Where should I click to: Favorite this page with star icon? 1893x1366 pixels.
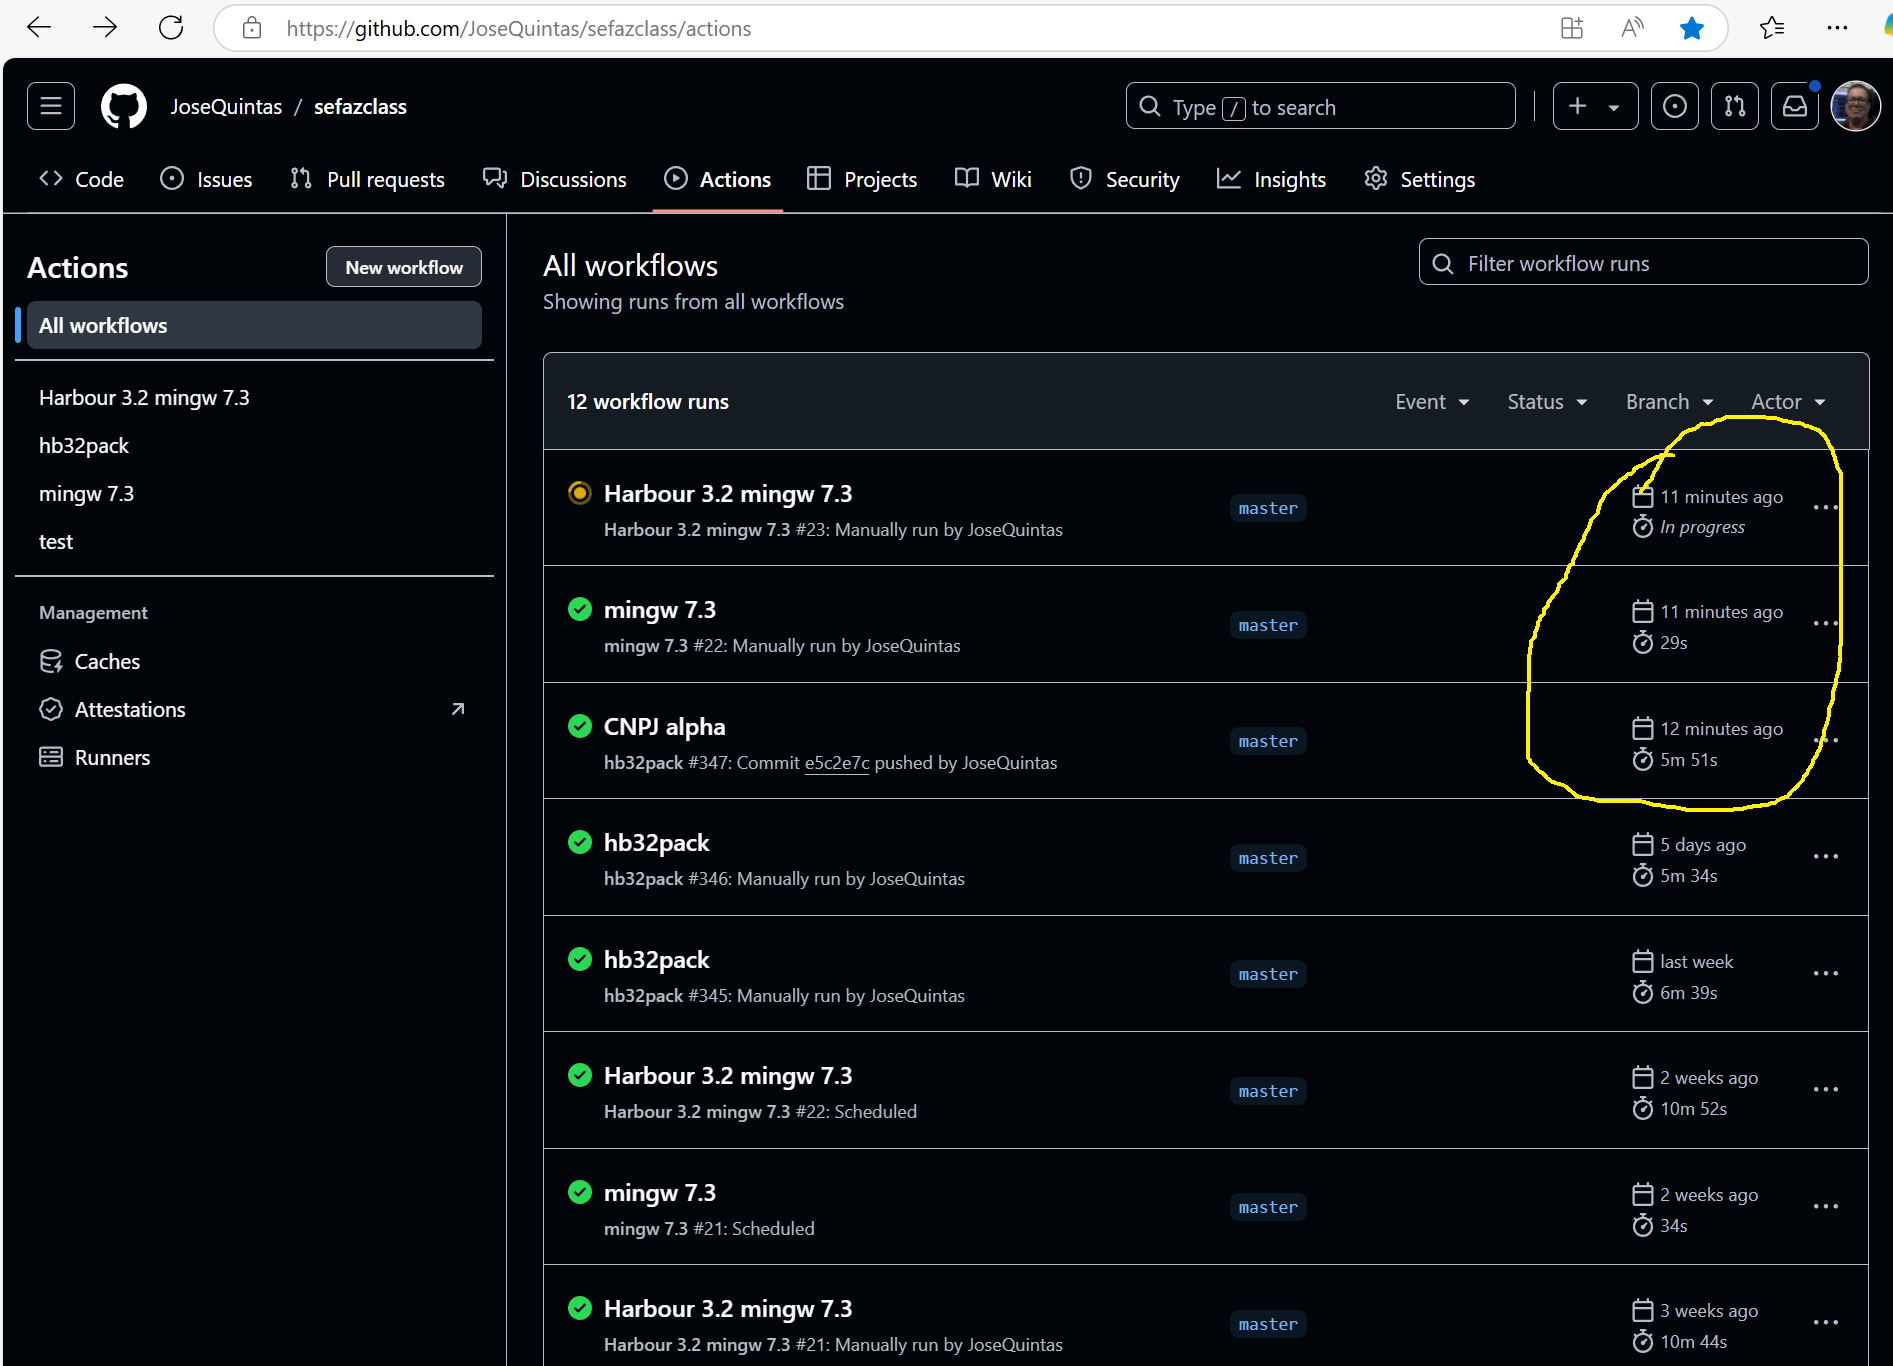pyautogui.click(x=1691, y=28)
